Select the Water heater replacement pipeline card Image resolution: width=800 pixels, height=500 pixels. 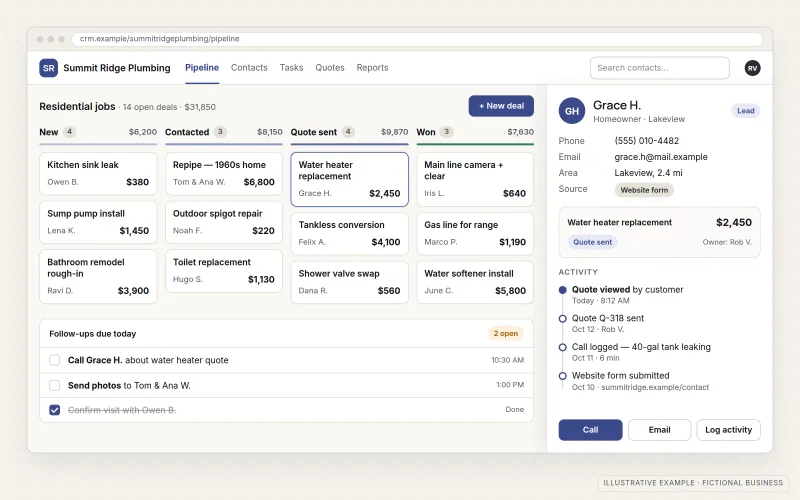[x=349, y=179]
